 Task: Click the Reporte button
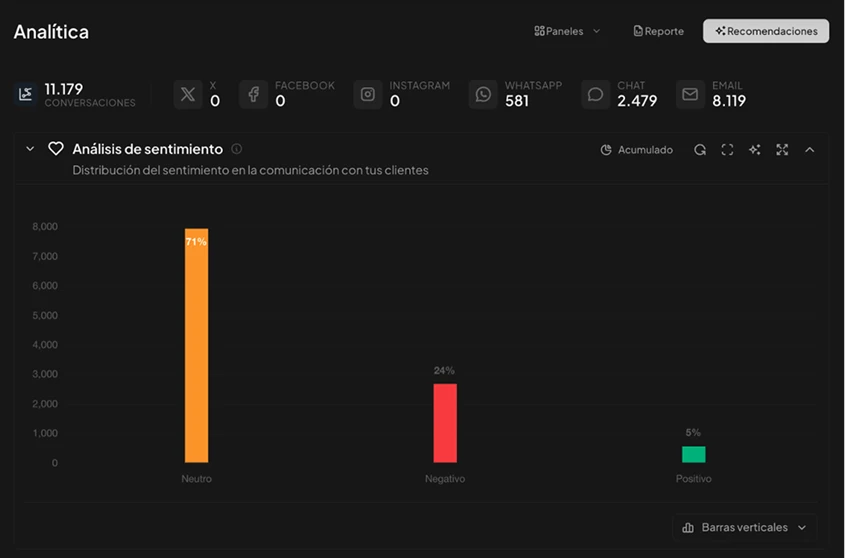pyautogui.click(x=658, y=31)
